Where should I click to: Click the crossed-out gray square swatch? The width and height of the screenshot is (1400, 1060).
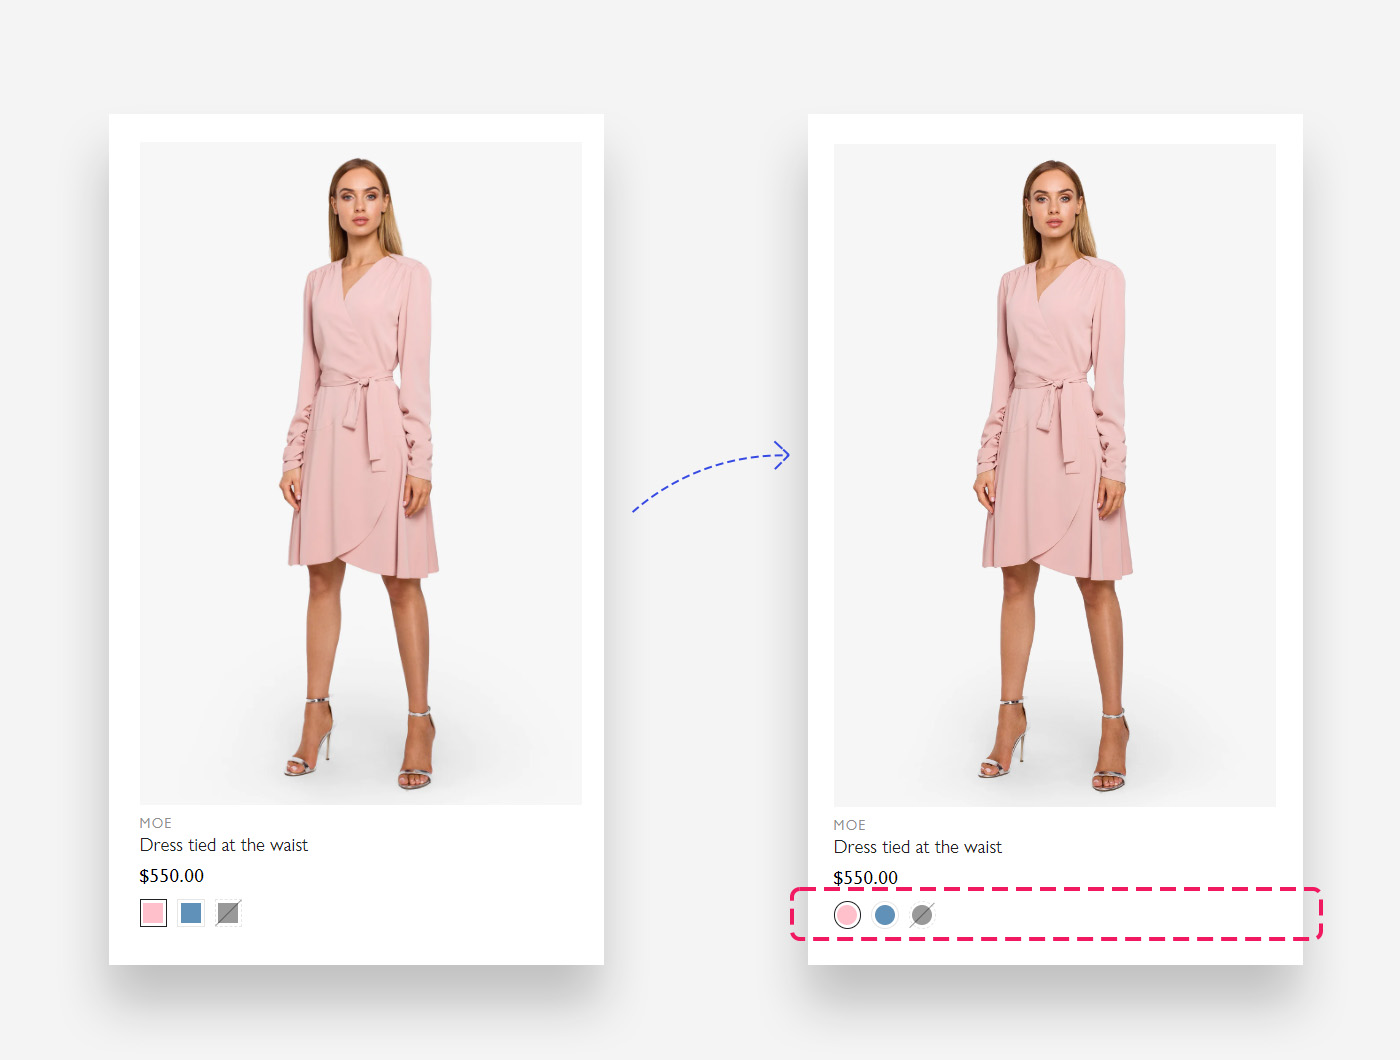228,913
